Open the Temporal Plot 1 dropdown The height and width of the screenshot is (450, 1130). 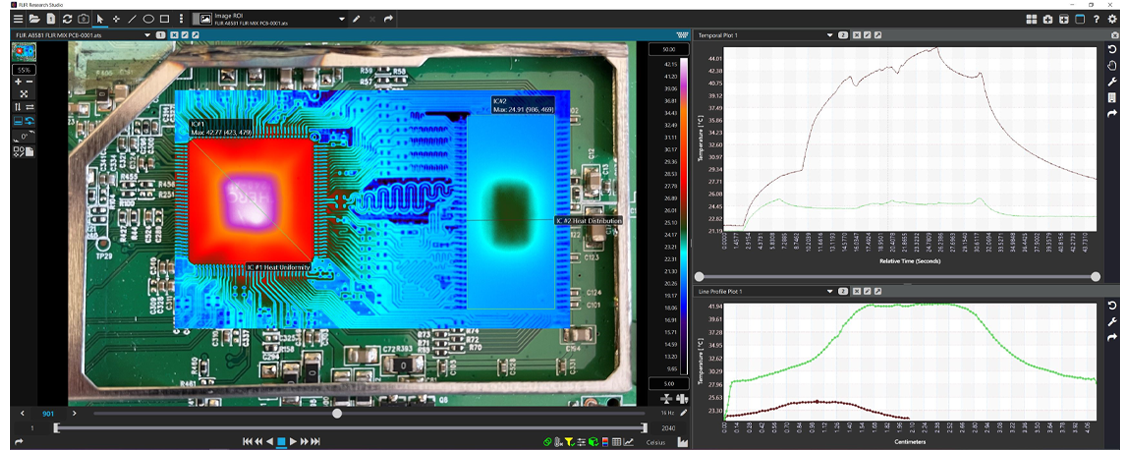tap(829, 35)
